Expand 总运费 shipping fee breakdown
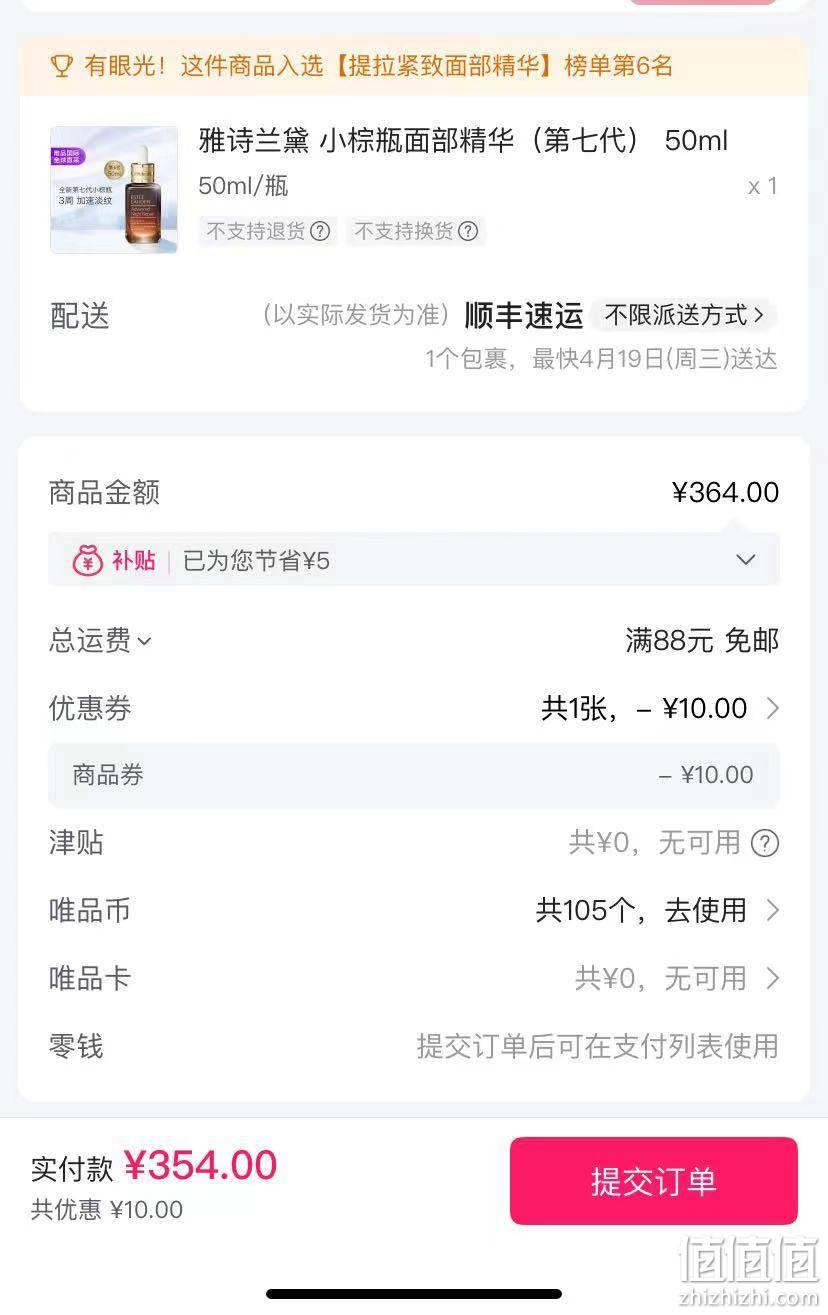 pos(100,640)
